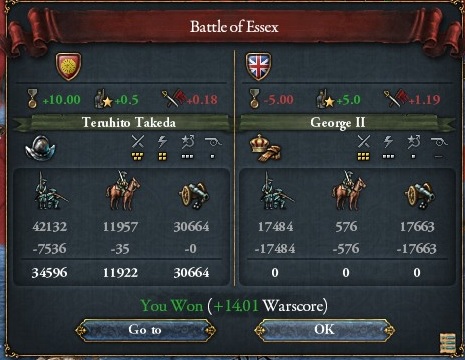Click Teruhito Takeda's general helmet icon

40,148
